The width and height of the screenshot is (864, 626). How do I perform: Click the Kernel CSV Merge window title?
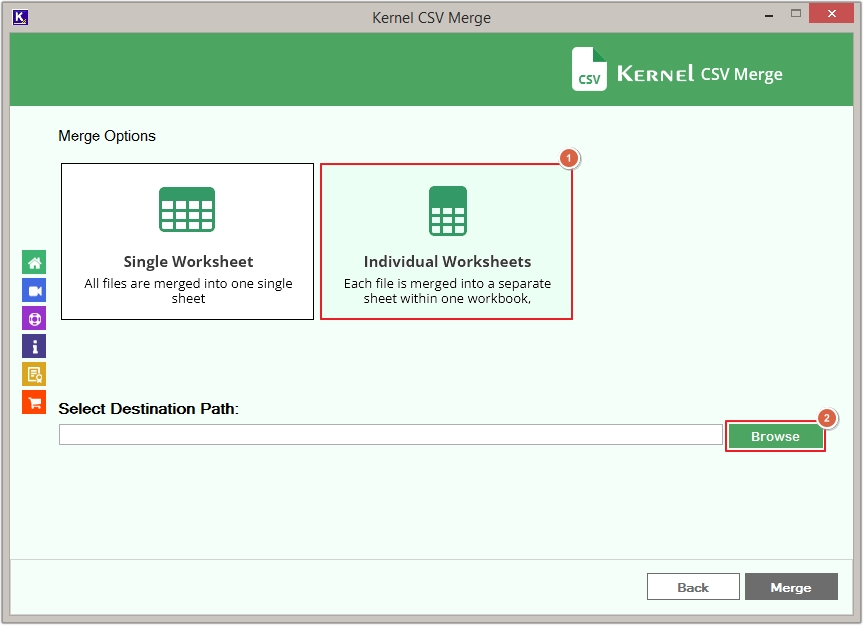coord(431,18)
